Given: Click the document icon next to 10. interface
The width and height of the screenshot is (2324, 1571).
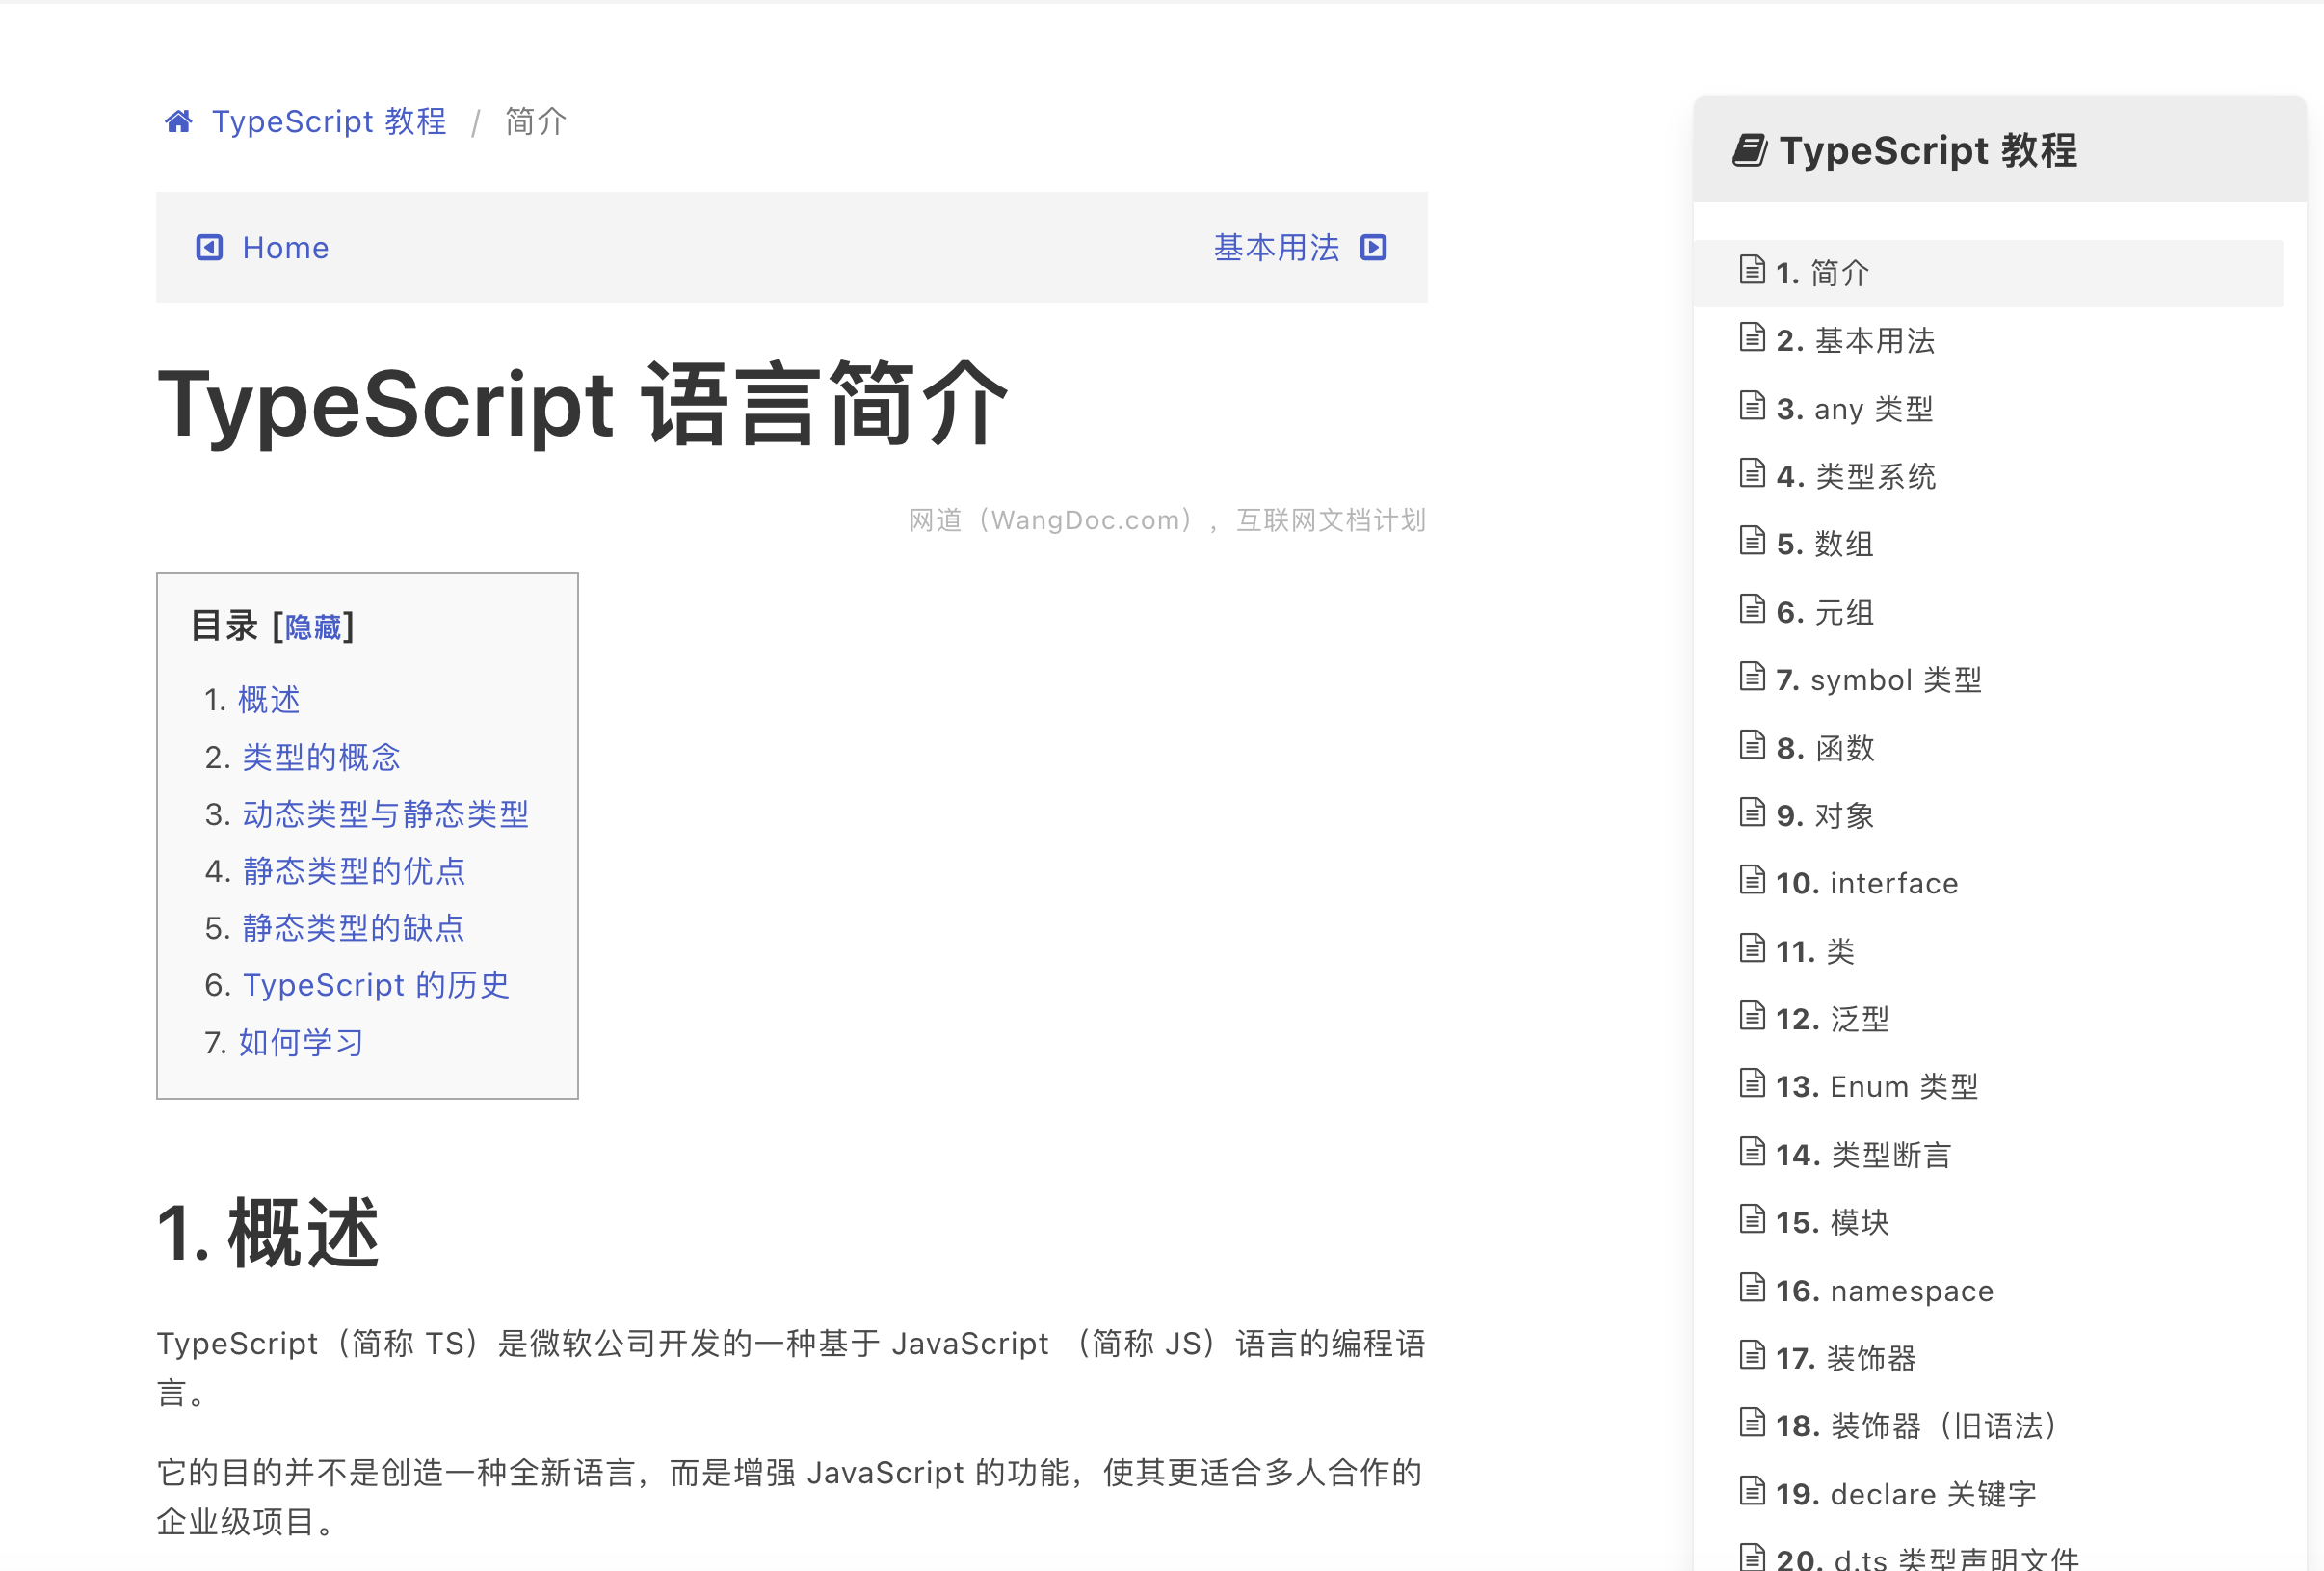Looking at the screenshot, I should click(1753, 880).
